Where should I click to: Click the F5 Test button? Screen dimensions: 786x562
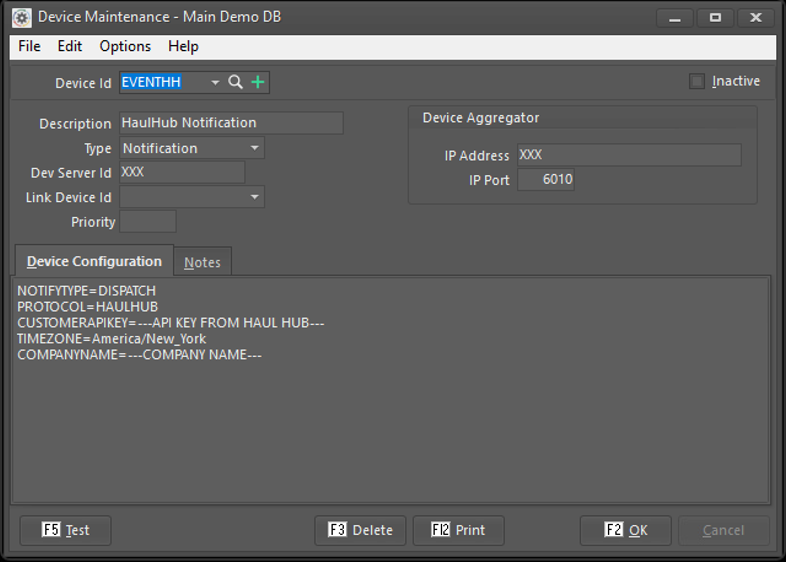pos(66,530)
